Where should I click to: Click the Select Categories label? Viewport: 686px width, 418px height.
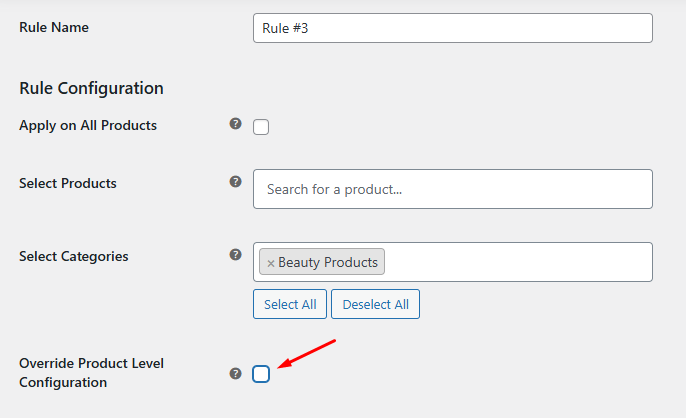pyautogui.click(x=74, y=256)
